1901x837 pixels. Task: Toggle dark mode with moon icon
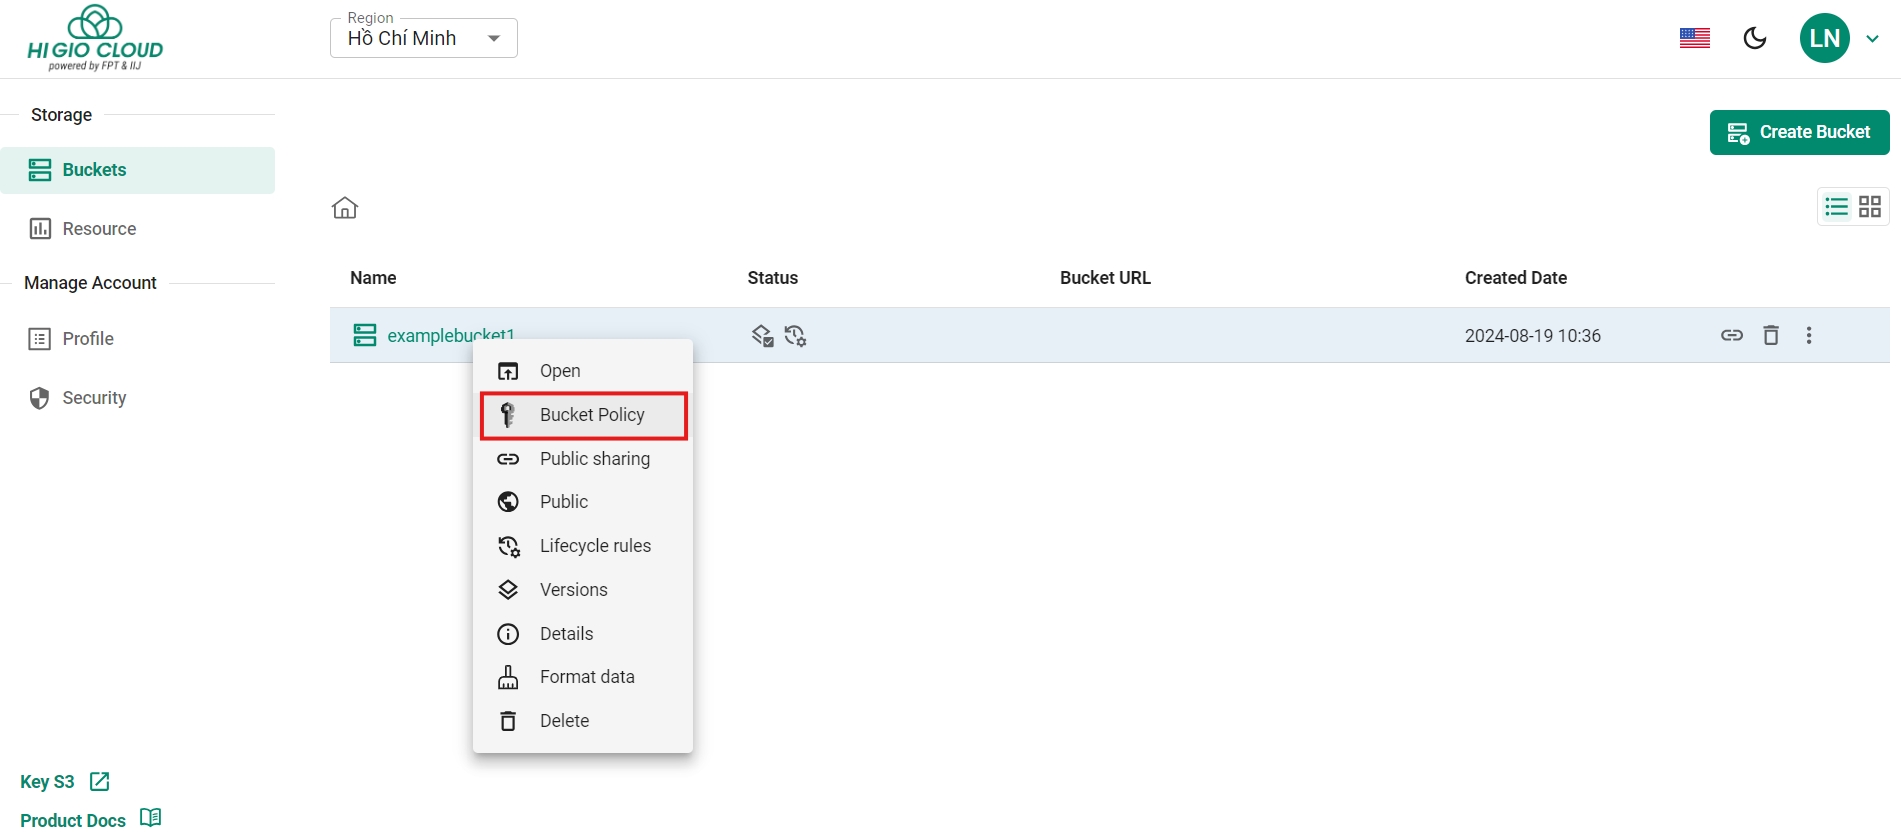1754,38
